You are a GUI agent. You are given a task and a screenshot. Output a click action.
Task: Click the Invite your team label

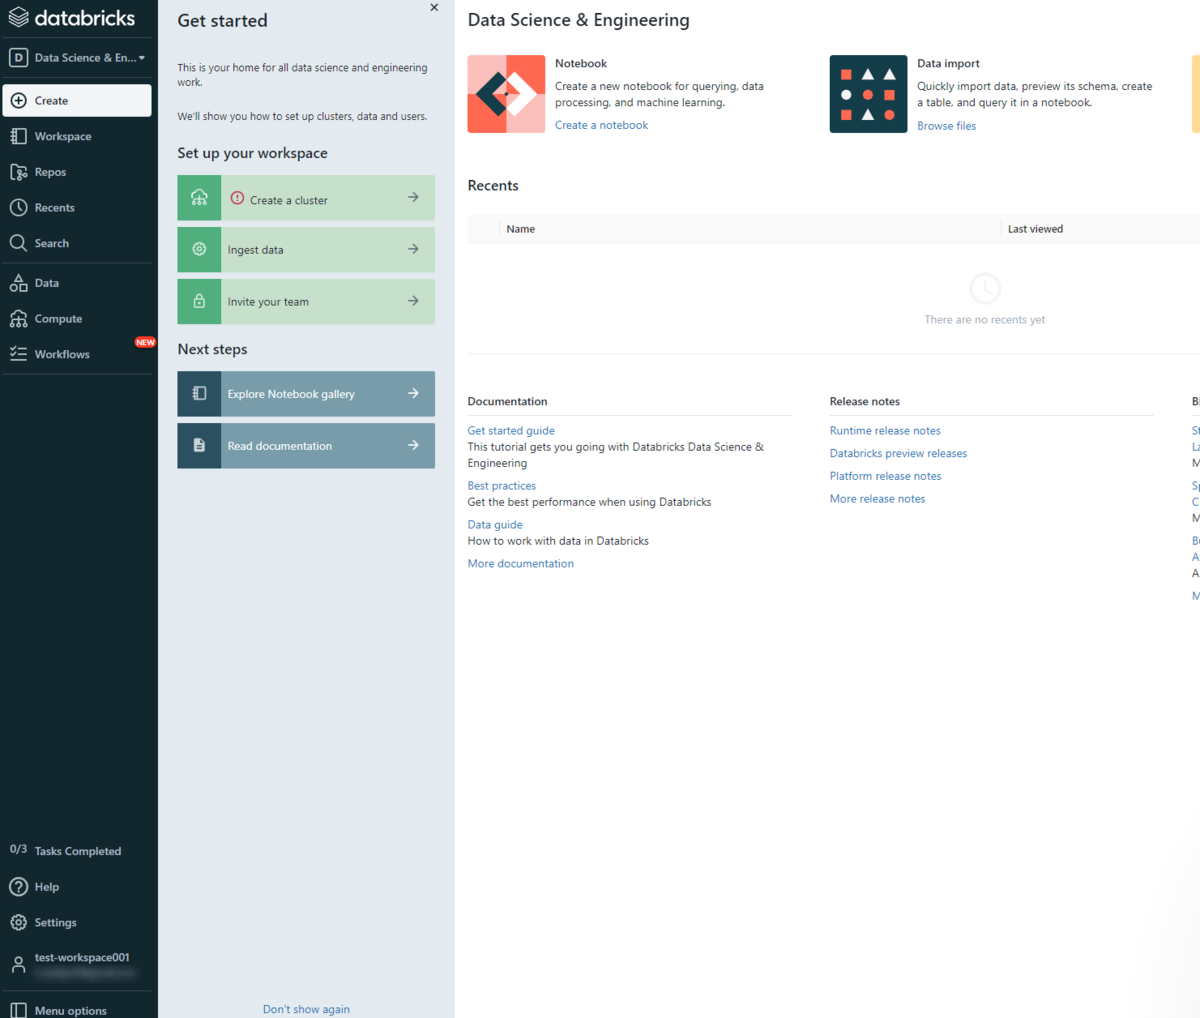(268, 302)
